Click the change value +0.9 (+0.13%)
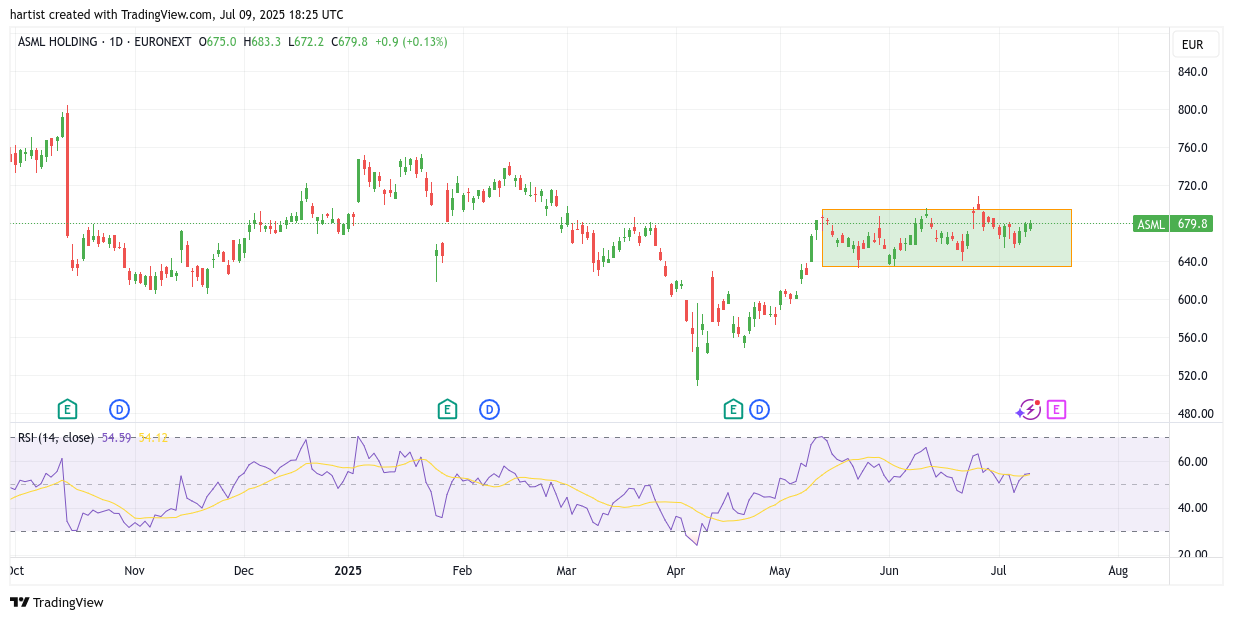 point(411,42)
